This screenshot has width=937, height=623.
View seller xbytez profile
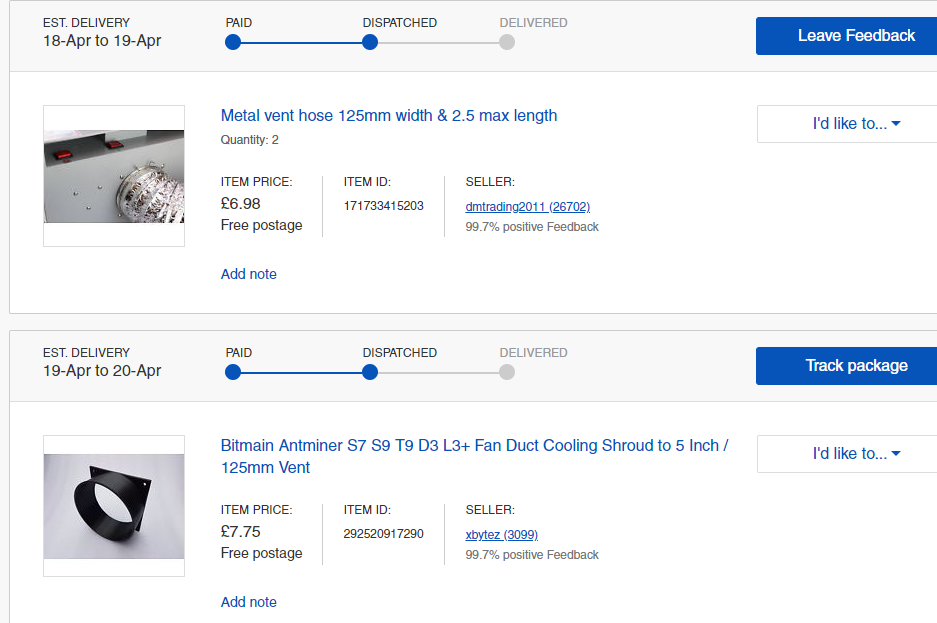tap(501, 534)
